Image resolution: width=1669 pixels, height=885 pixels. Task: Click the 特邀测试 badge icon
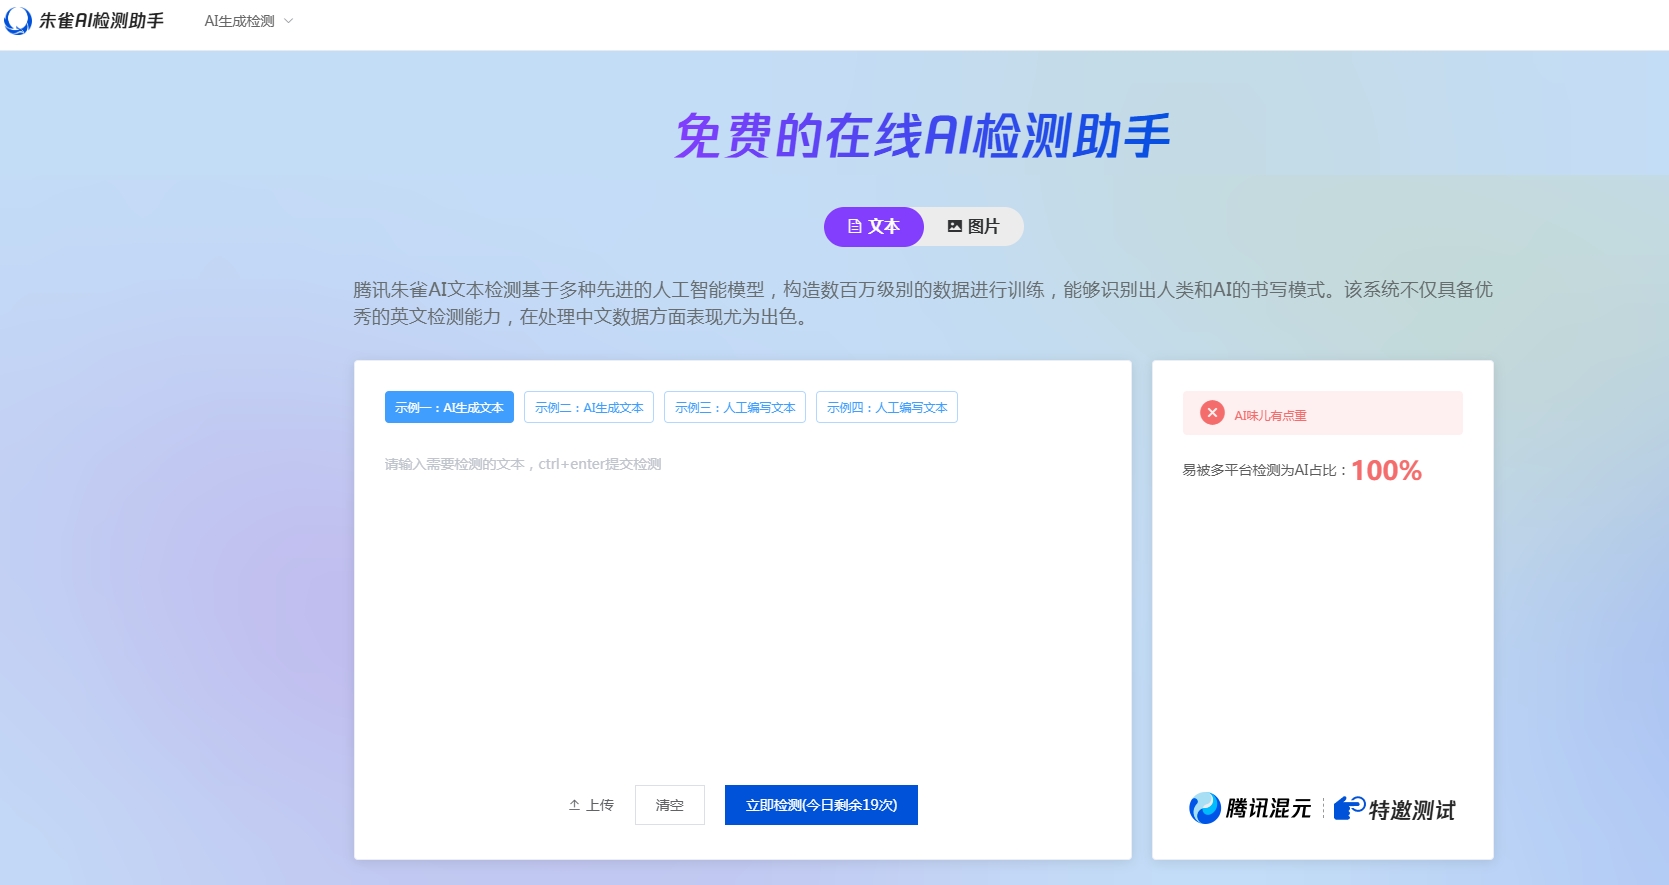tap(1349, 807)
